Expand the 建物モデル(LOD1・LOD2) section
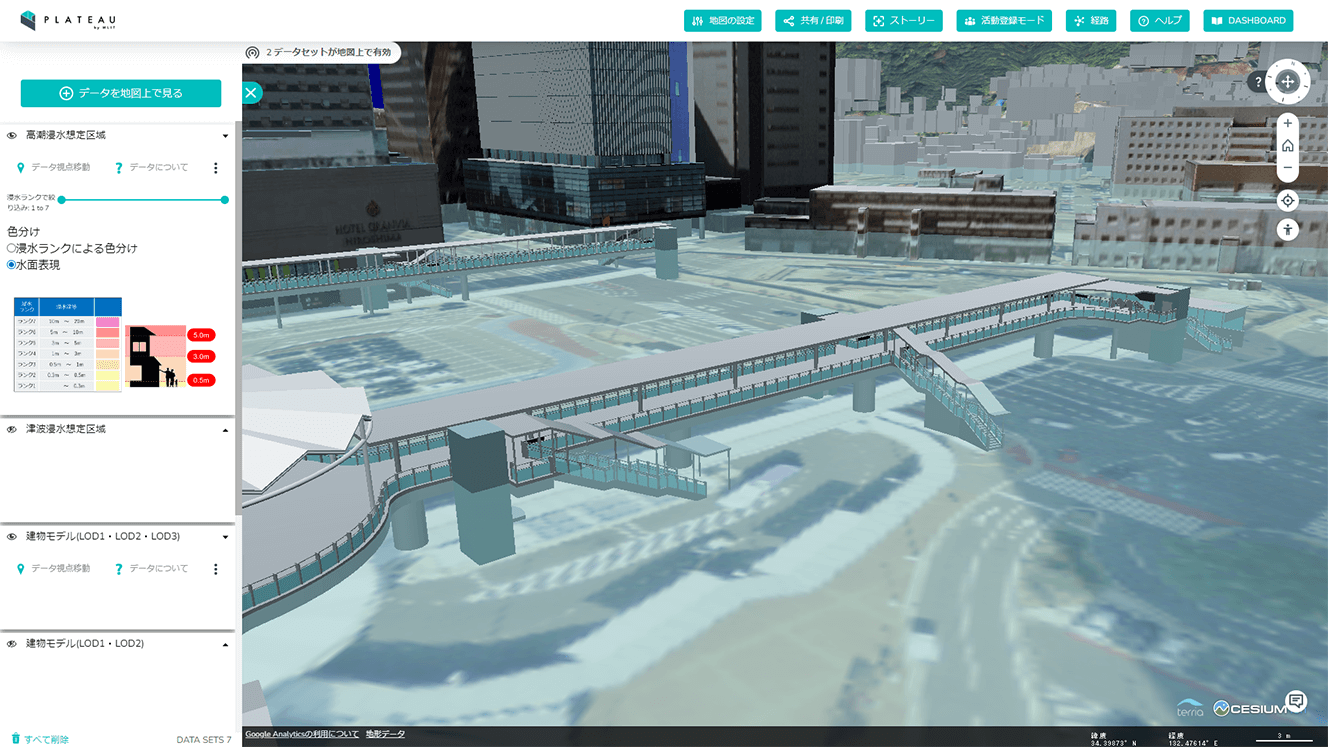Screen dimensions: 1328x747 pos(225,645)
